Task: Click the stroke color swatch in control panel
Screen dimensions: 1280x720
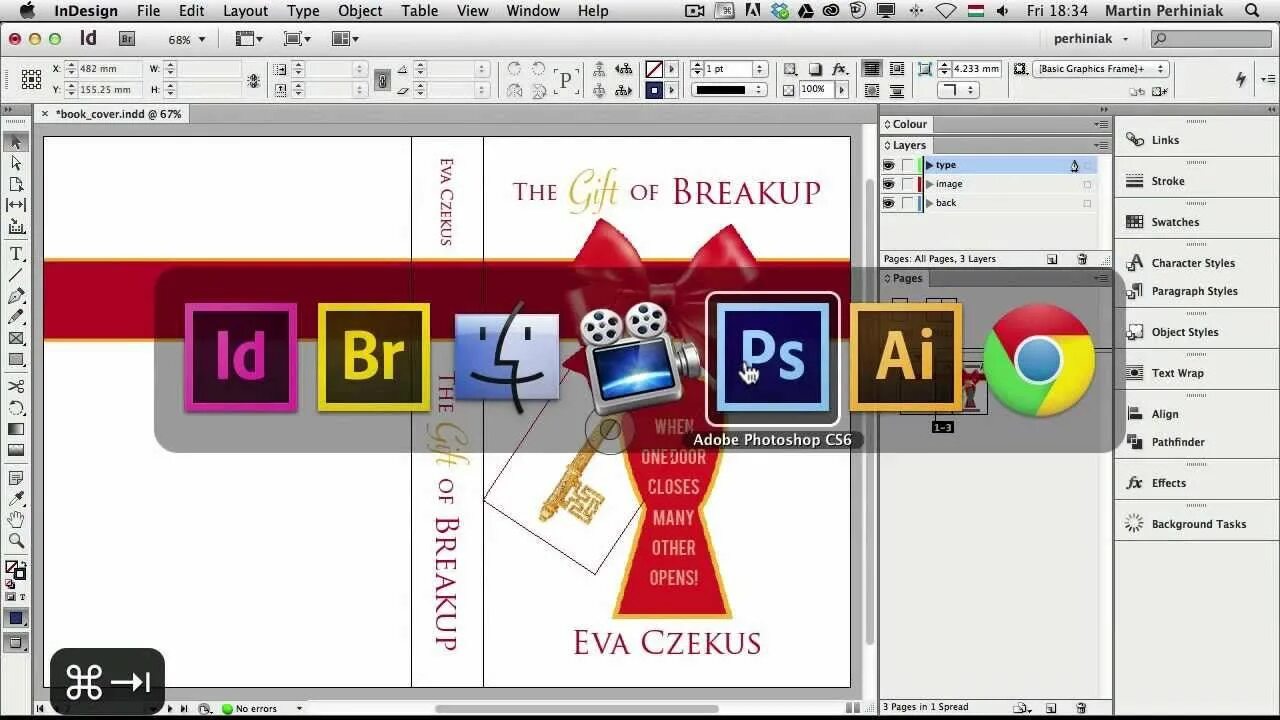Action: click(x=654, y=90)
